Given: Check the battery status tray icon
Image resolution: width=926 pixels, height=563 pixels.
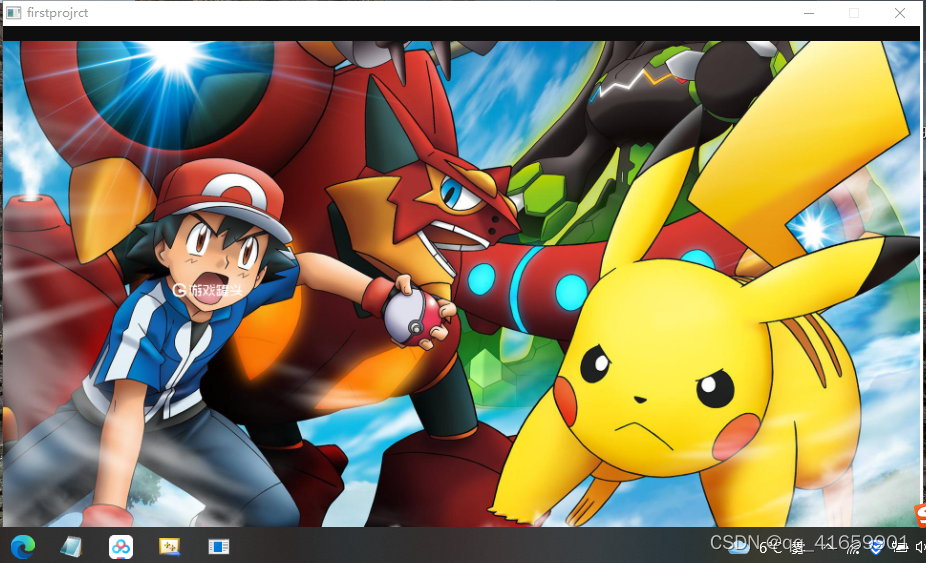Looking at the screenshot, I should pyautogui.click(x=900, y=547).
